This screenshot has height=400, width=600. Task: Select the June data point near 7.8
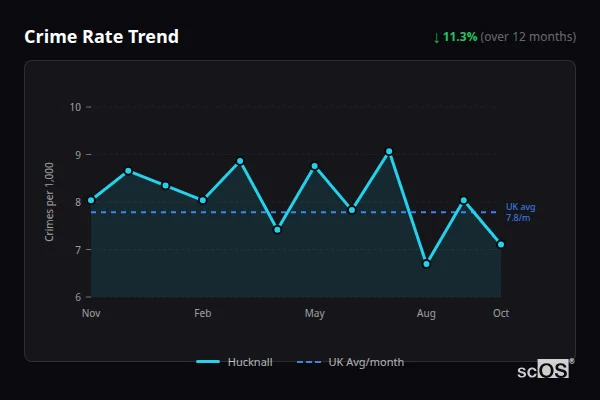352,210
